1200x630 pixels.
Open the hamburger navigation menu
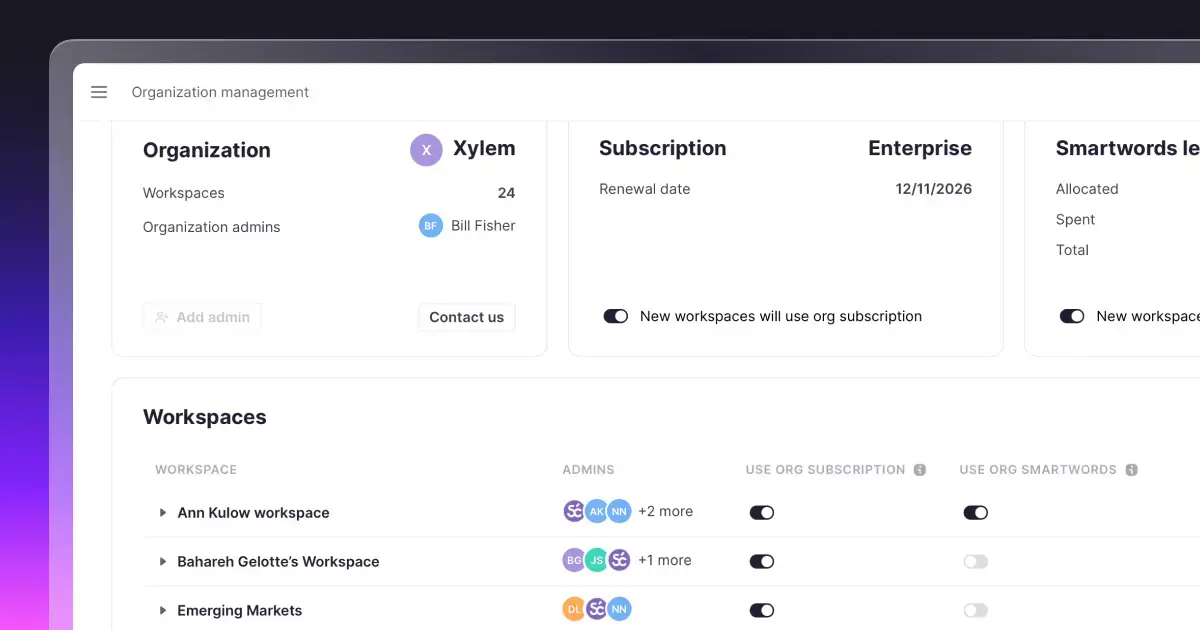pos(99,92)
